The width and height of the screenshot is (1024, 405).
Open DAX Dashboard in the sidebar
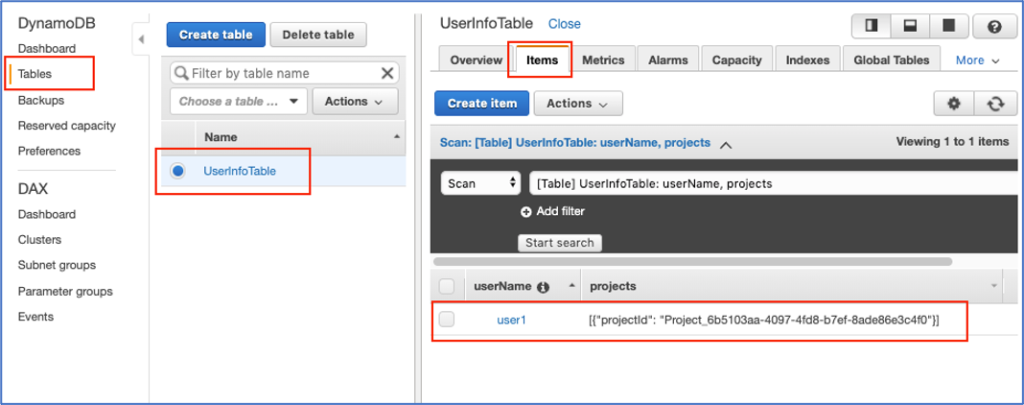46,214
